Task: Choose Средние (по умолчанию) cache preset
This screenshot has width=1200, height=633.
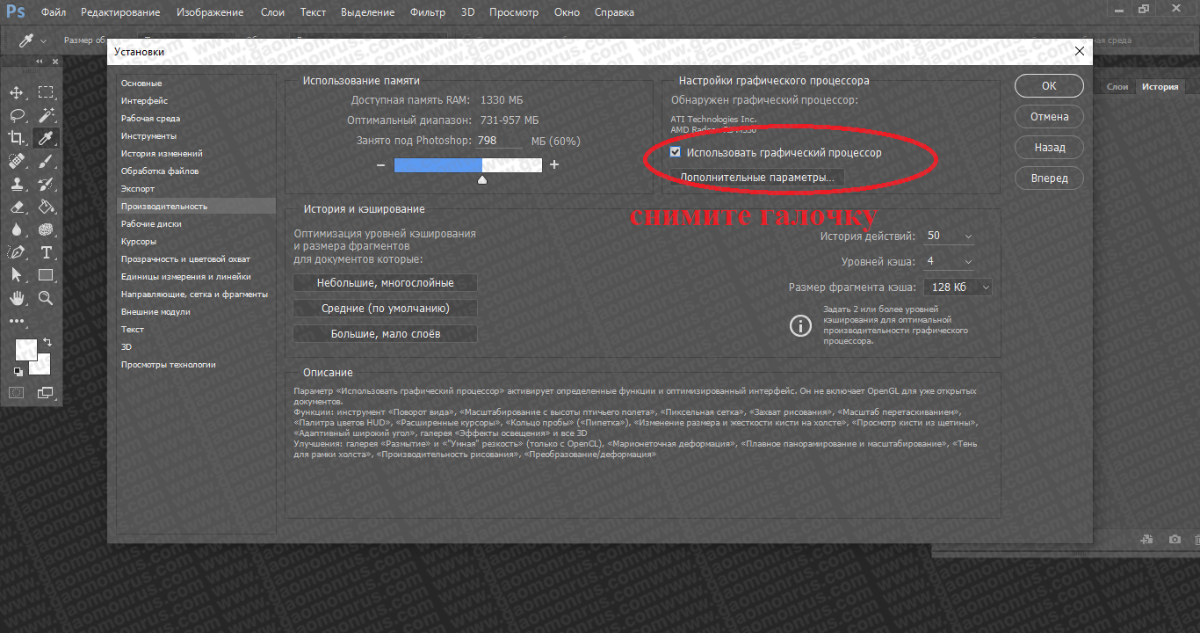Action: (x=385, y=308)
